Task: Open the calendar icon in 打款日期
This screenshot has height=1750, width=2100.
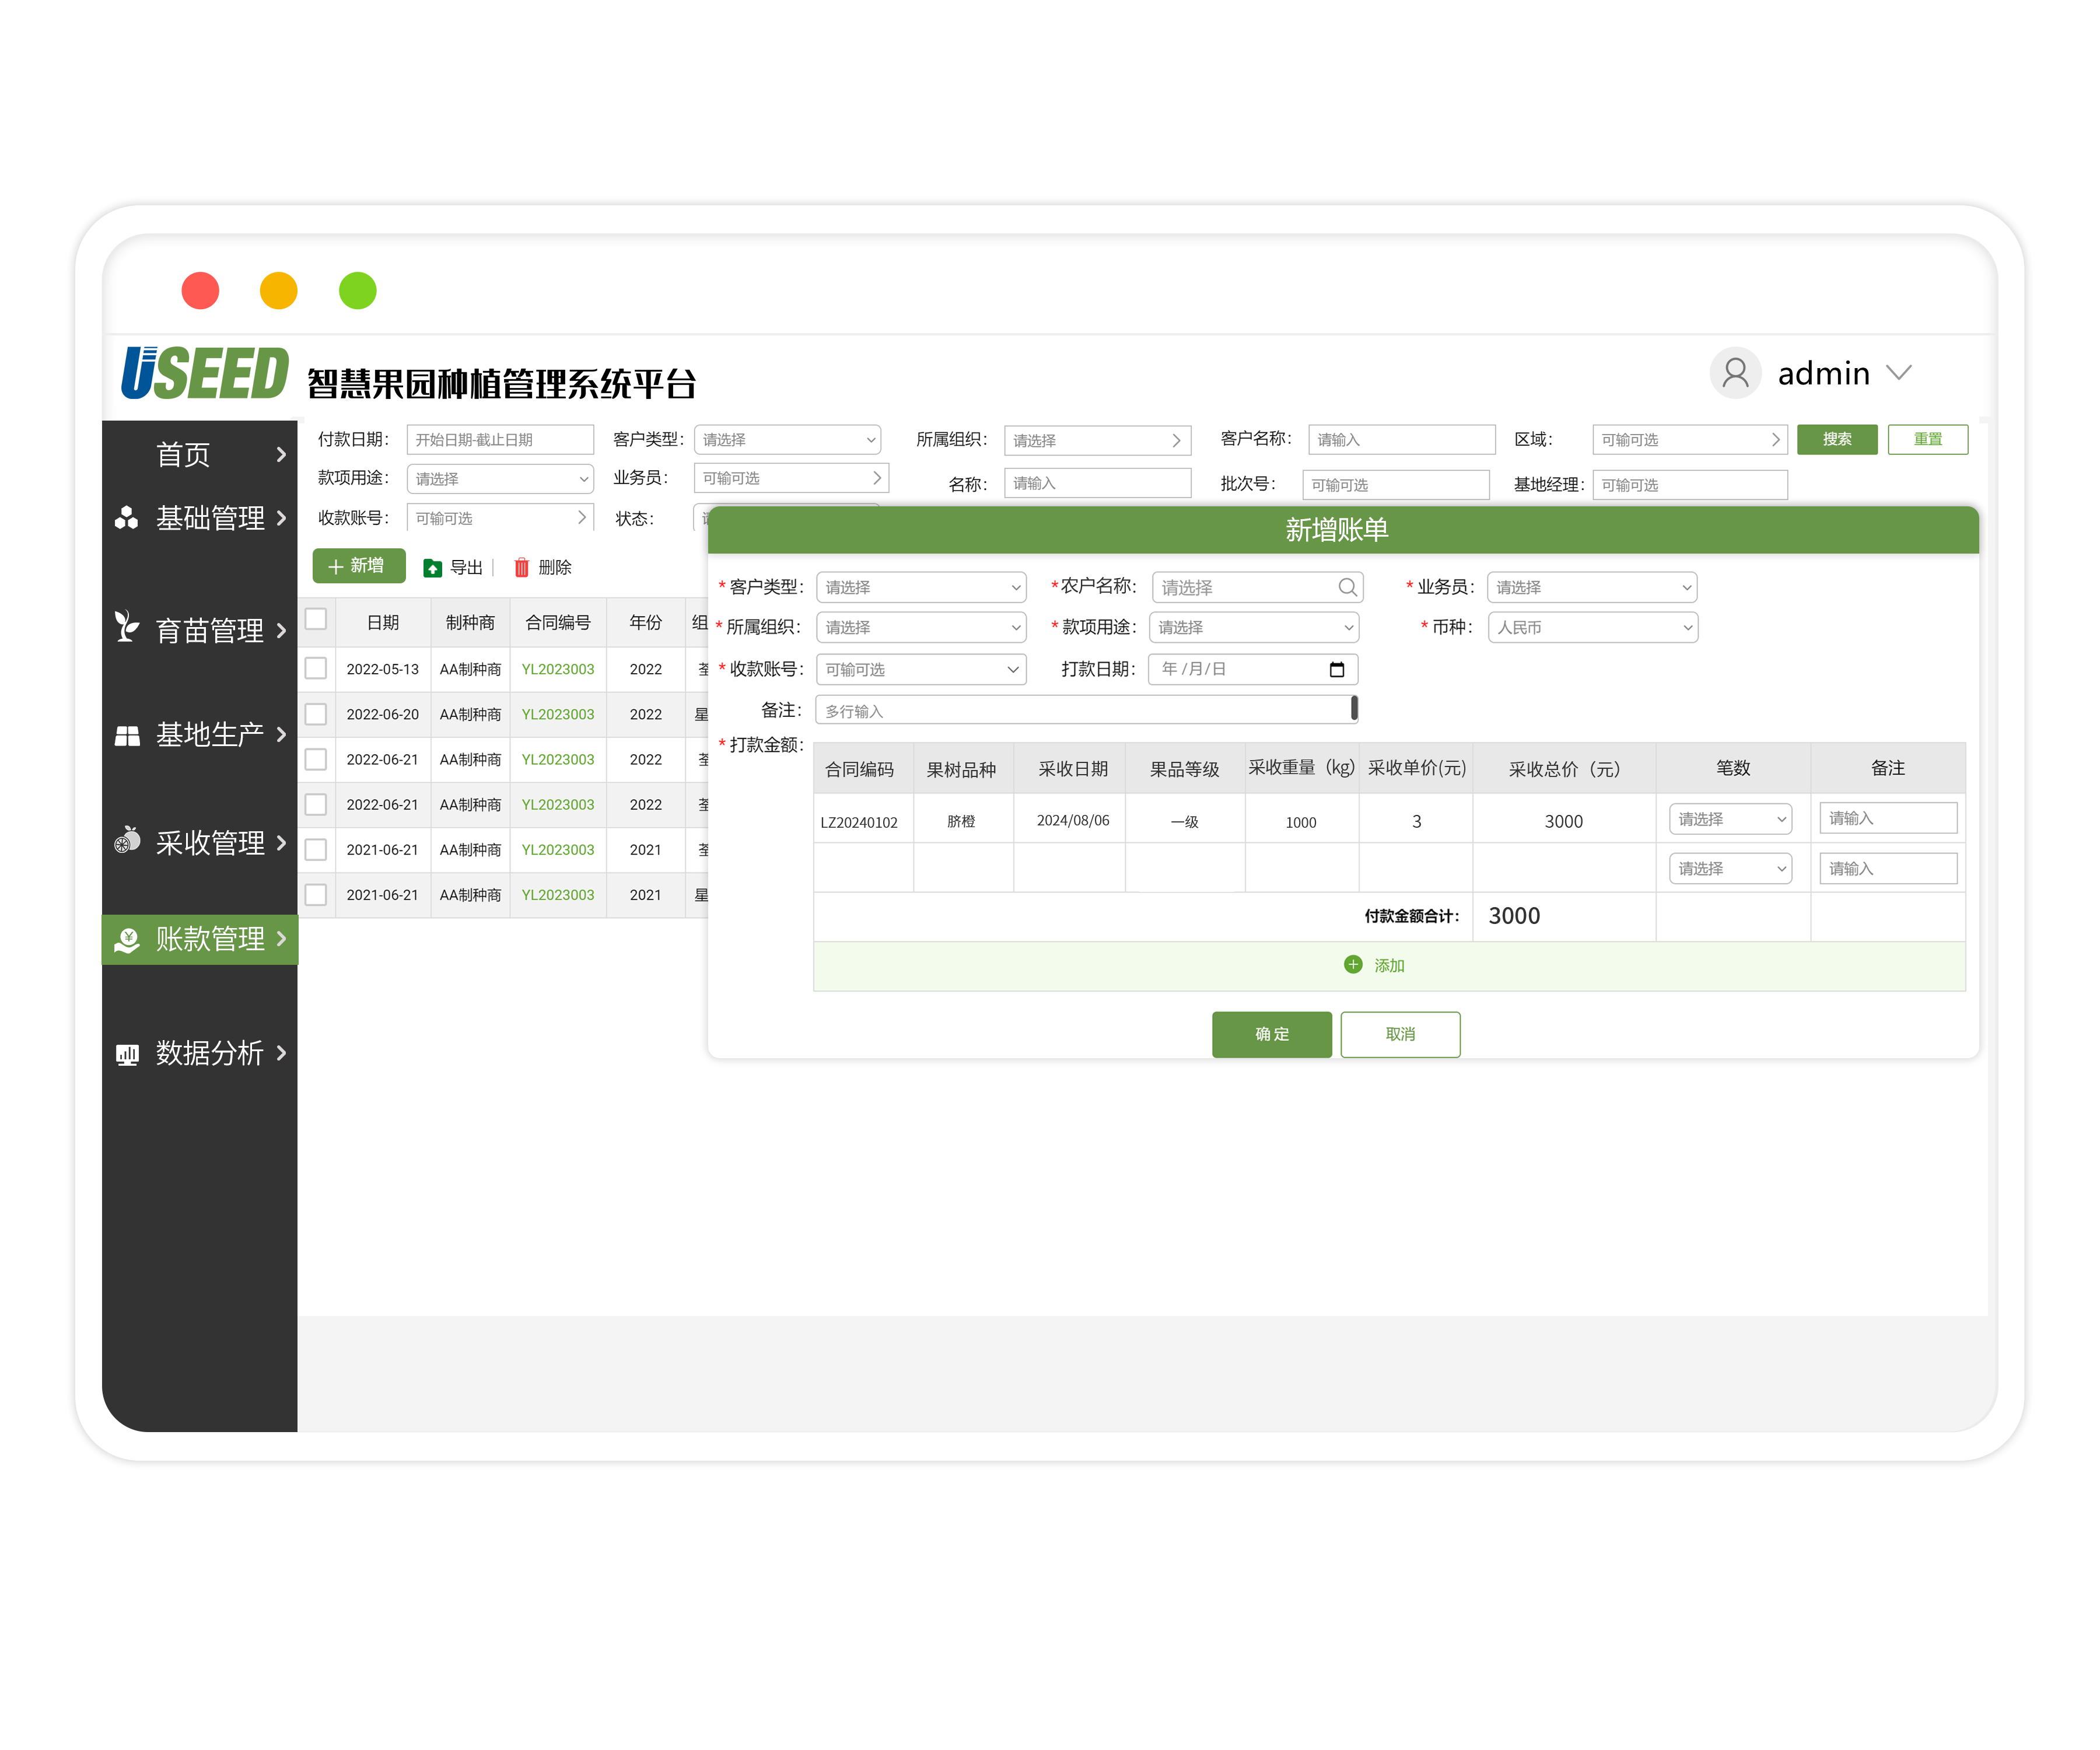Action: [x=1336, y=669]
